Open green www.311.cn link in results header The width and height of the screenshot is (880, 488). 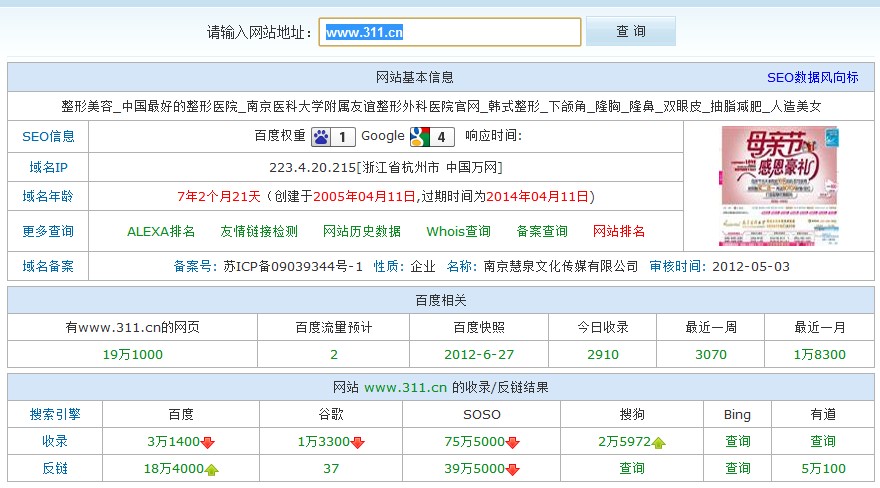405,388
